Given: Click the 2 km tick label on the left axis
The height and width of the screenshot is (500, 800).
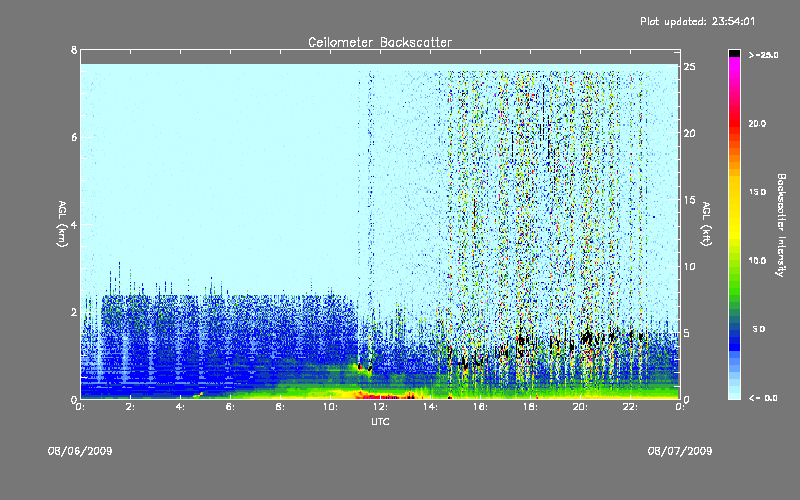Looking at the screenshot, I should point(74,312).
